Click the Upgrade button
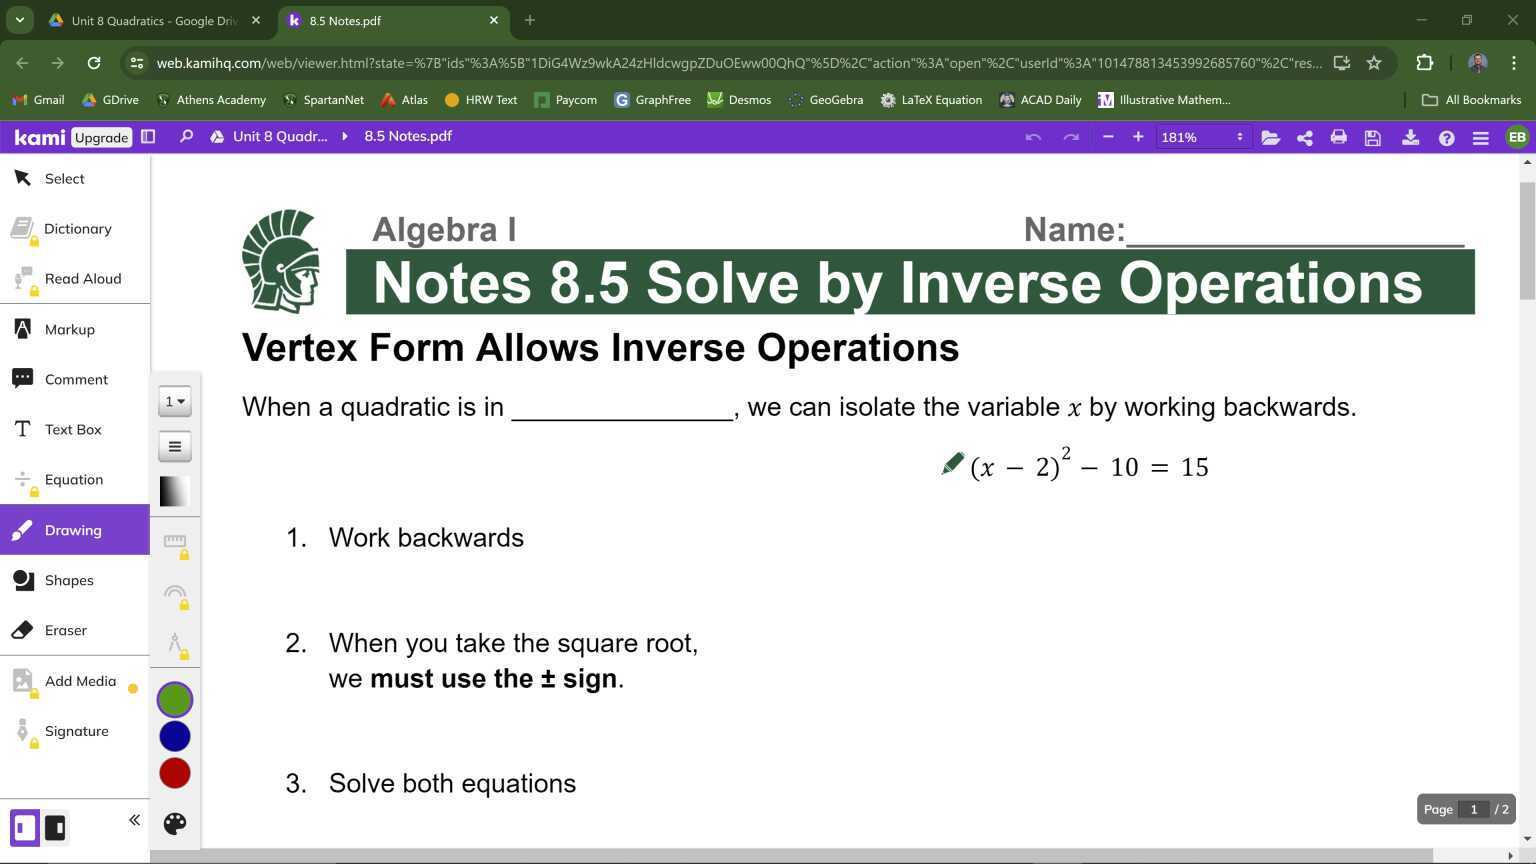 100,137
